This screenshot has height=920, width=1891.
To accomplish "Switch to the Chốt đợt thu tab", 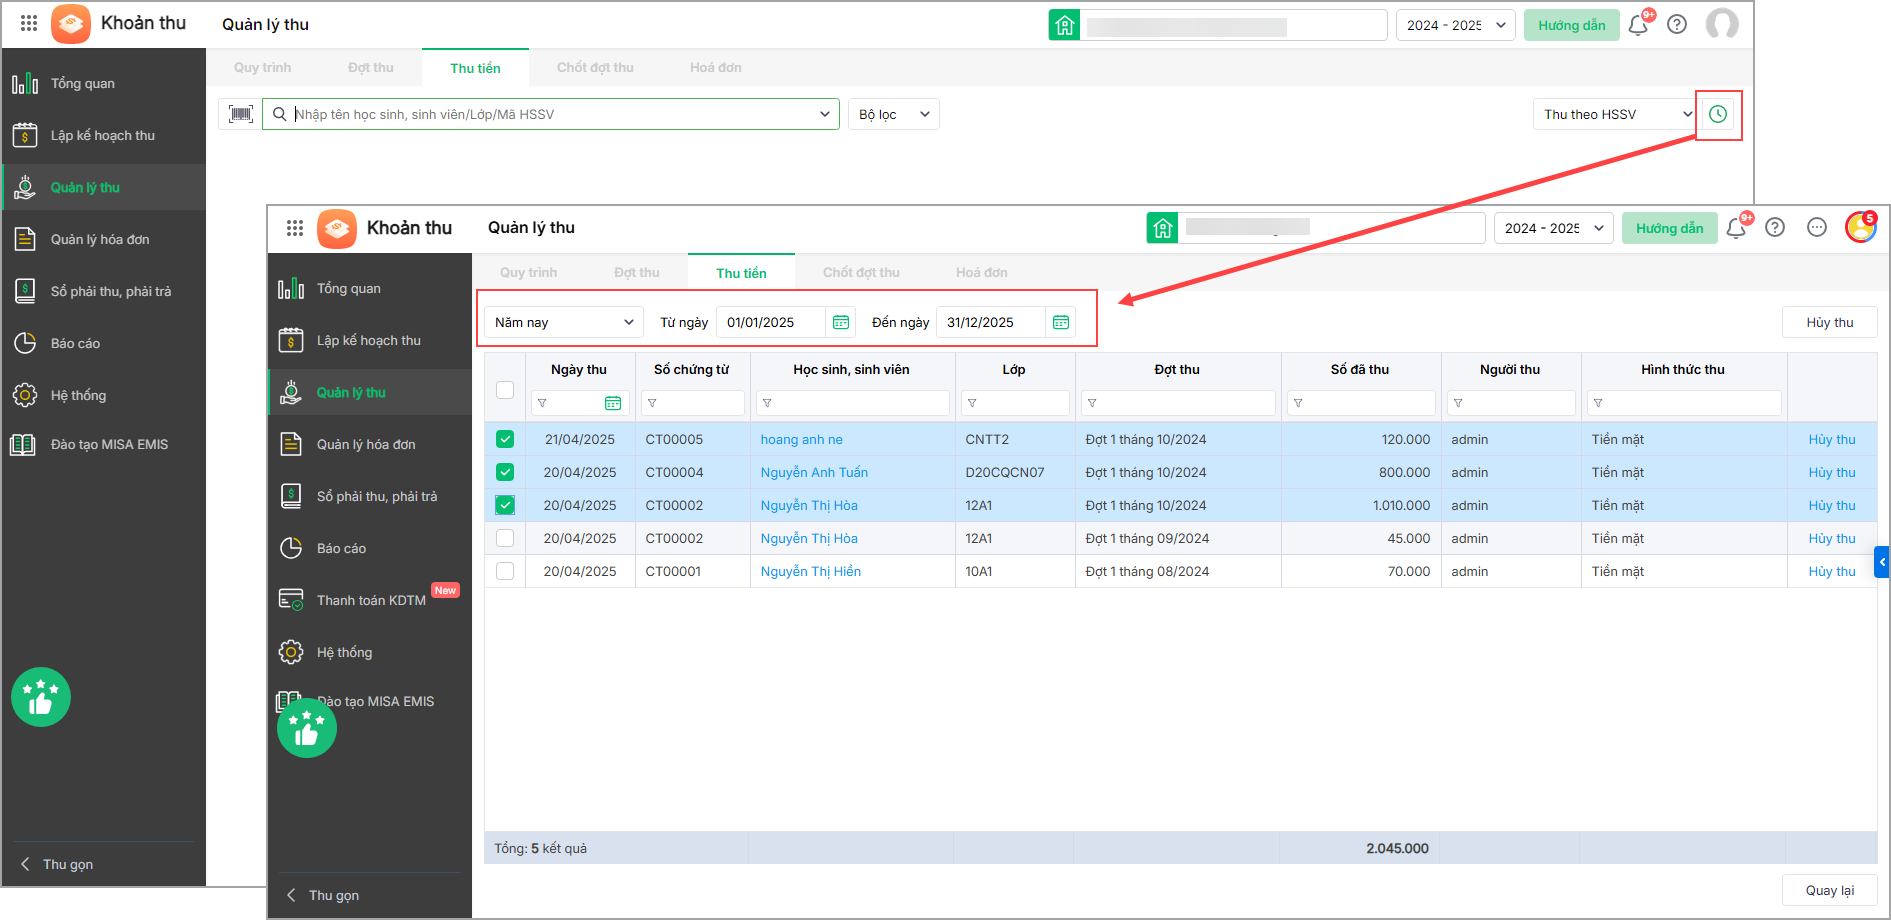I will (x=861, y=272).
